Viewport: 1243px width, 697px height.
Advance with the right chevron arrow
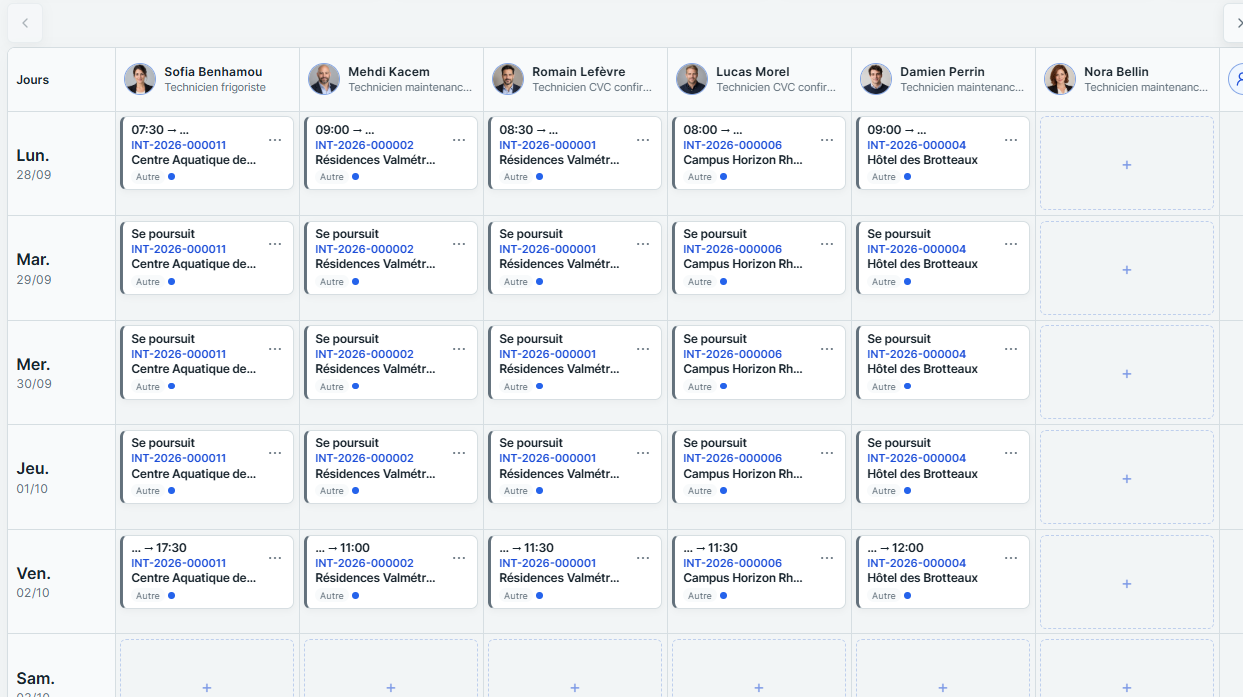click(x=1236, y=23)
